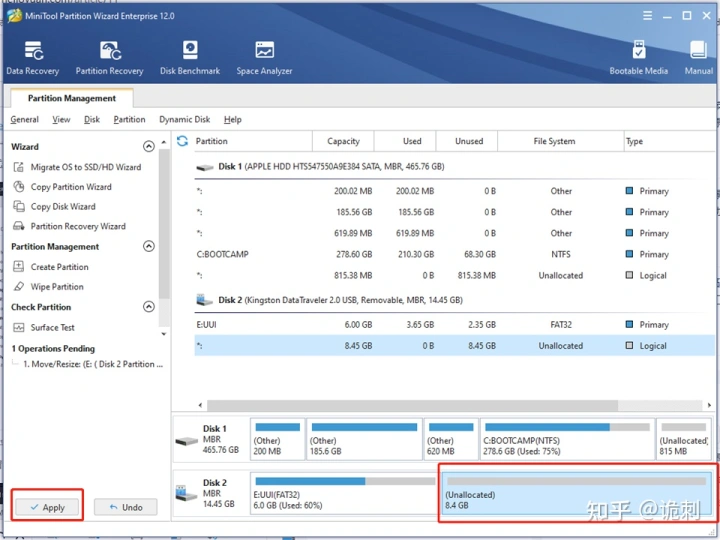This screenshot has width=720, height=540.
Task: Select the E:UUI partition row
Action: pyautogui.click(x=455, y=325)
